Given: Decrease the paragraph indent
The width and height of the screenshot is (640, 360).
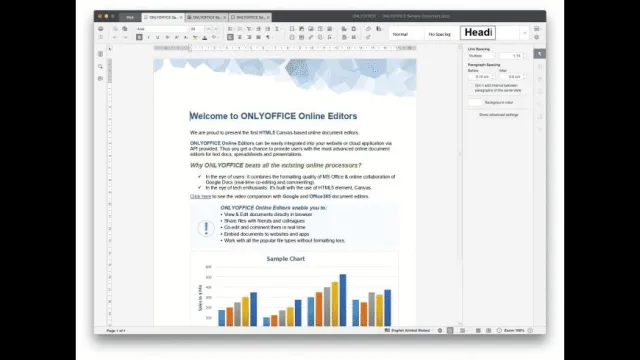Looking at the screenshot, I should [258, 29].
